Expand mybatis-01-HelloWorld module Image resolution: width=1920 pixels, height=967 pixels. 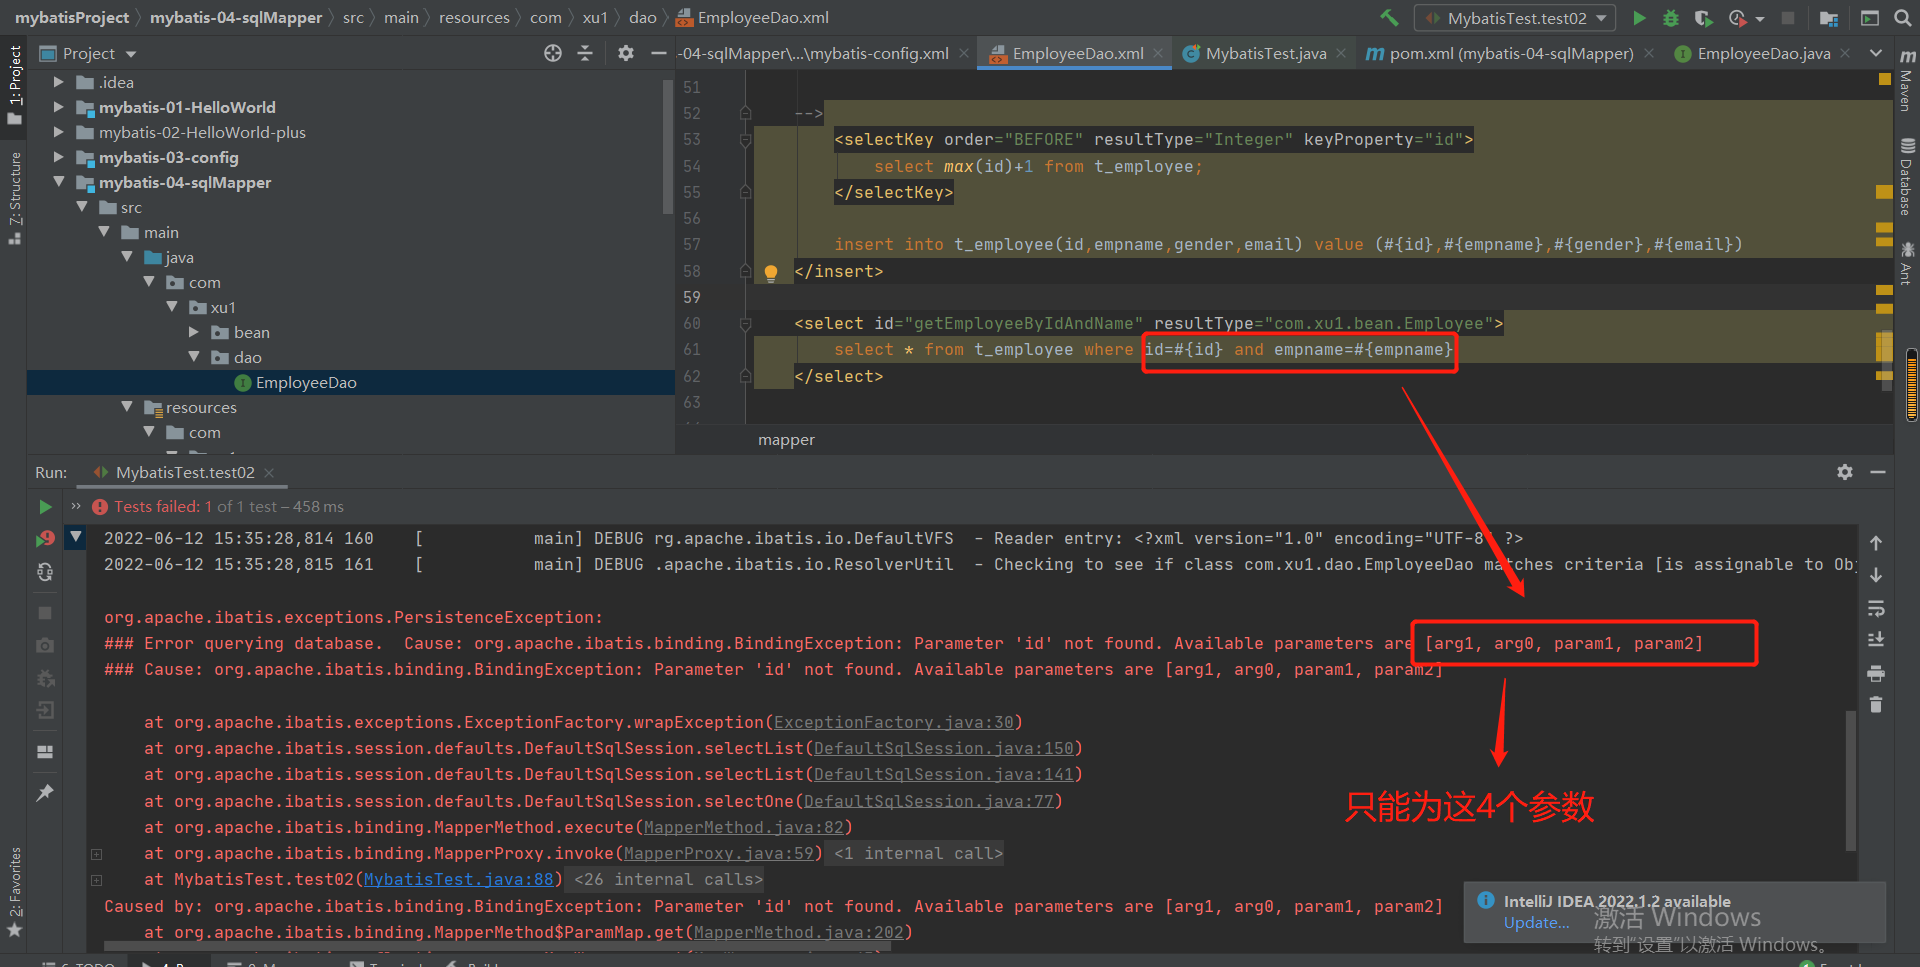(58, 107)
